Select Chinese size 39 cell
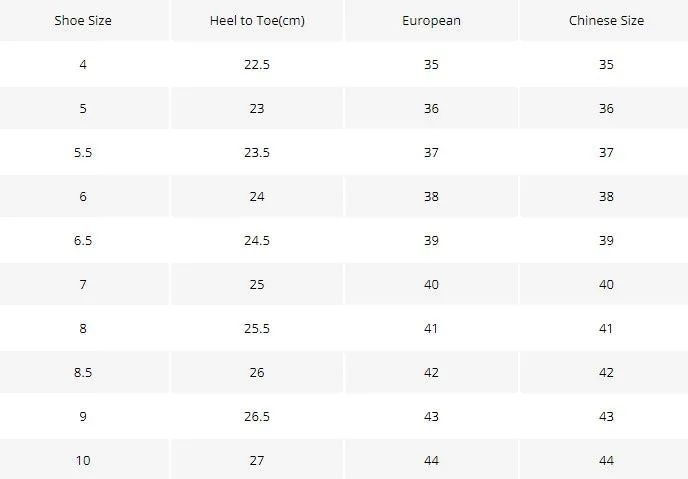Viewport: 688px width, 479px height. pos(606,240)
